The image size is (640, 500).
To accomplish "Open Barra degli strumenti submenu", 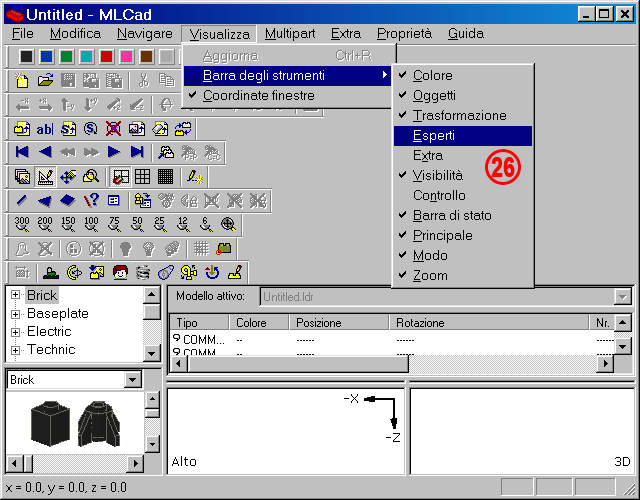I will [287, 76].
